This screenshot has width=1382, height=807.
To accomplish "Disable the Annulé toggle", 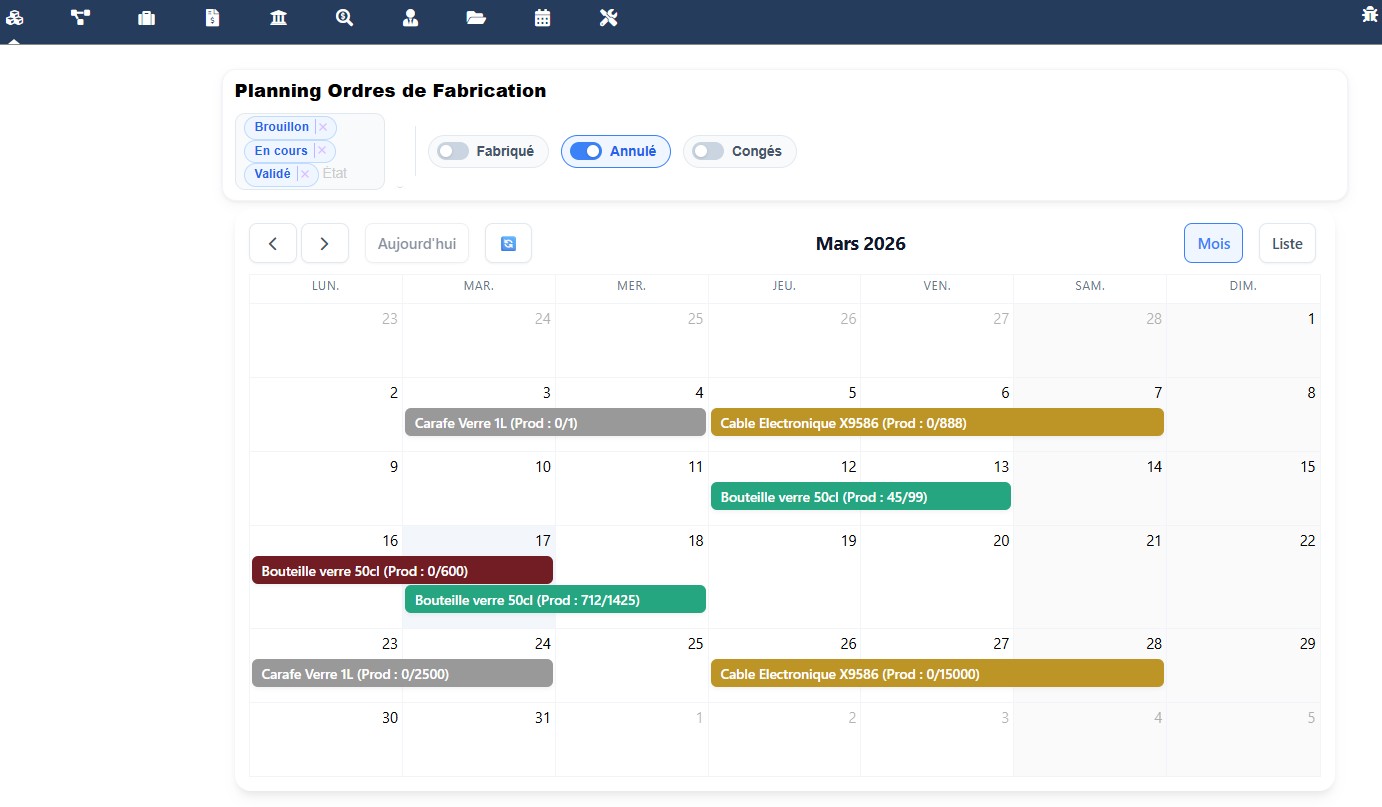I will [x=592, y=151].
